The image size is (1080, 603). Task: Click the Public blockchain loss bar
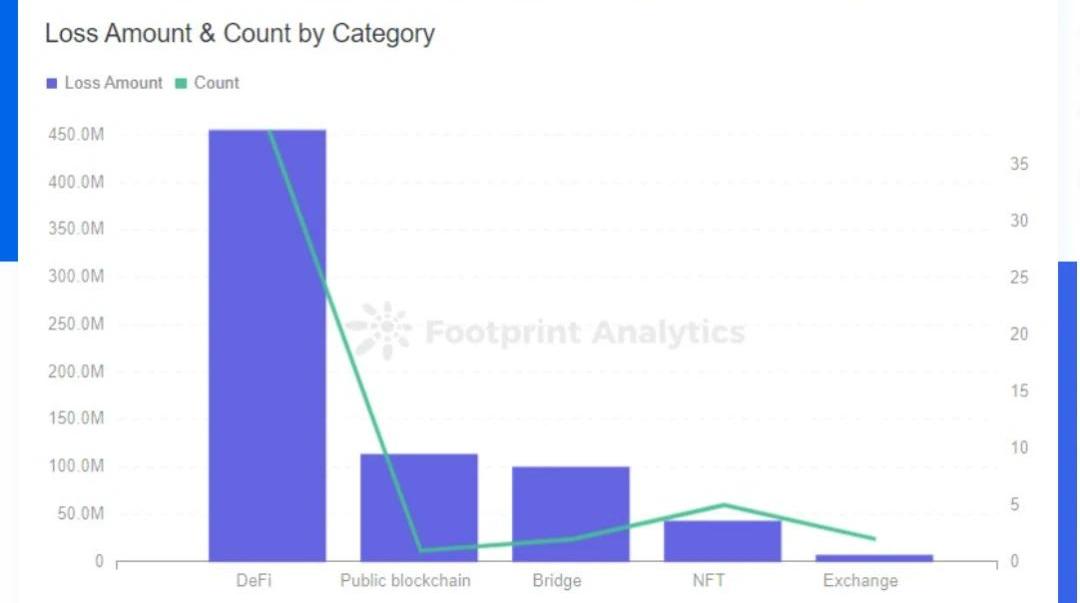coord(419,507)
